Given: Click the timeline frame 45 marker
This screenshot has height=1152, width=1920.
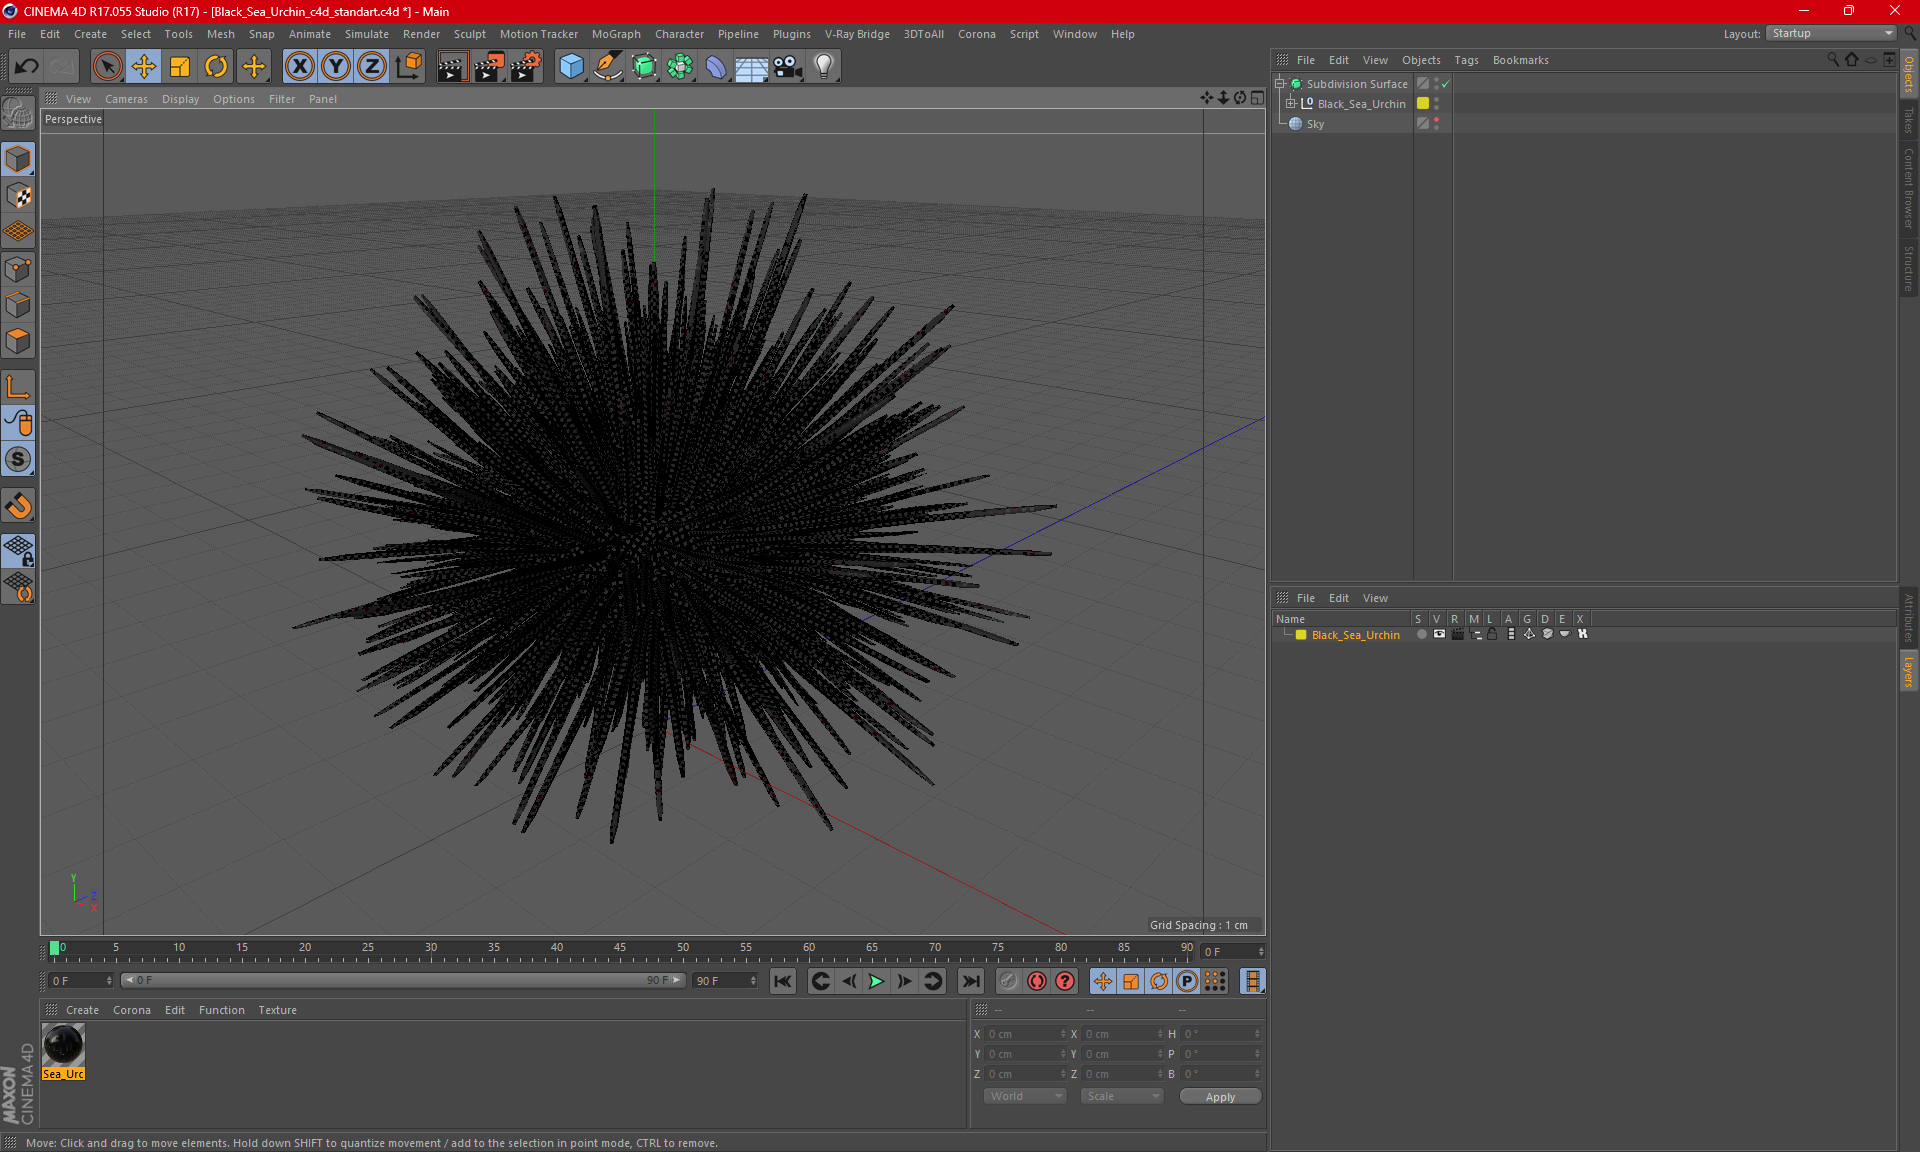Looking at the screenshot, I should (x=620, y=948).
